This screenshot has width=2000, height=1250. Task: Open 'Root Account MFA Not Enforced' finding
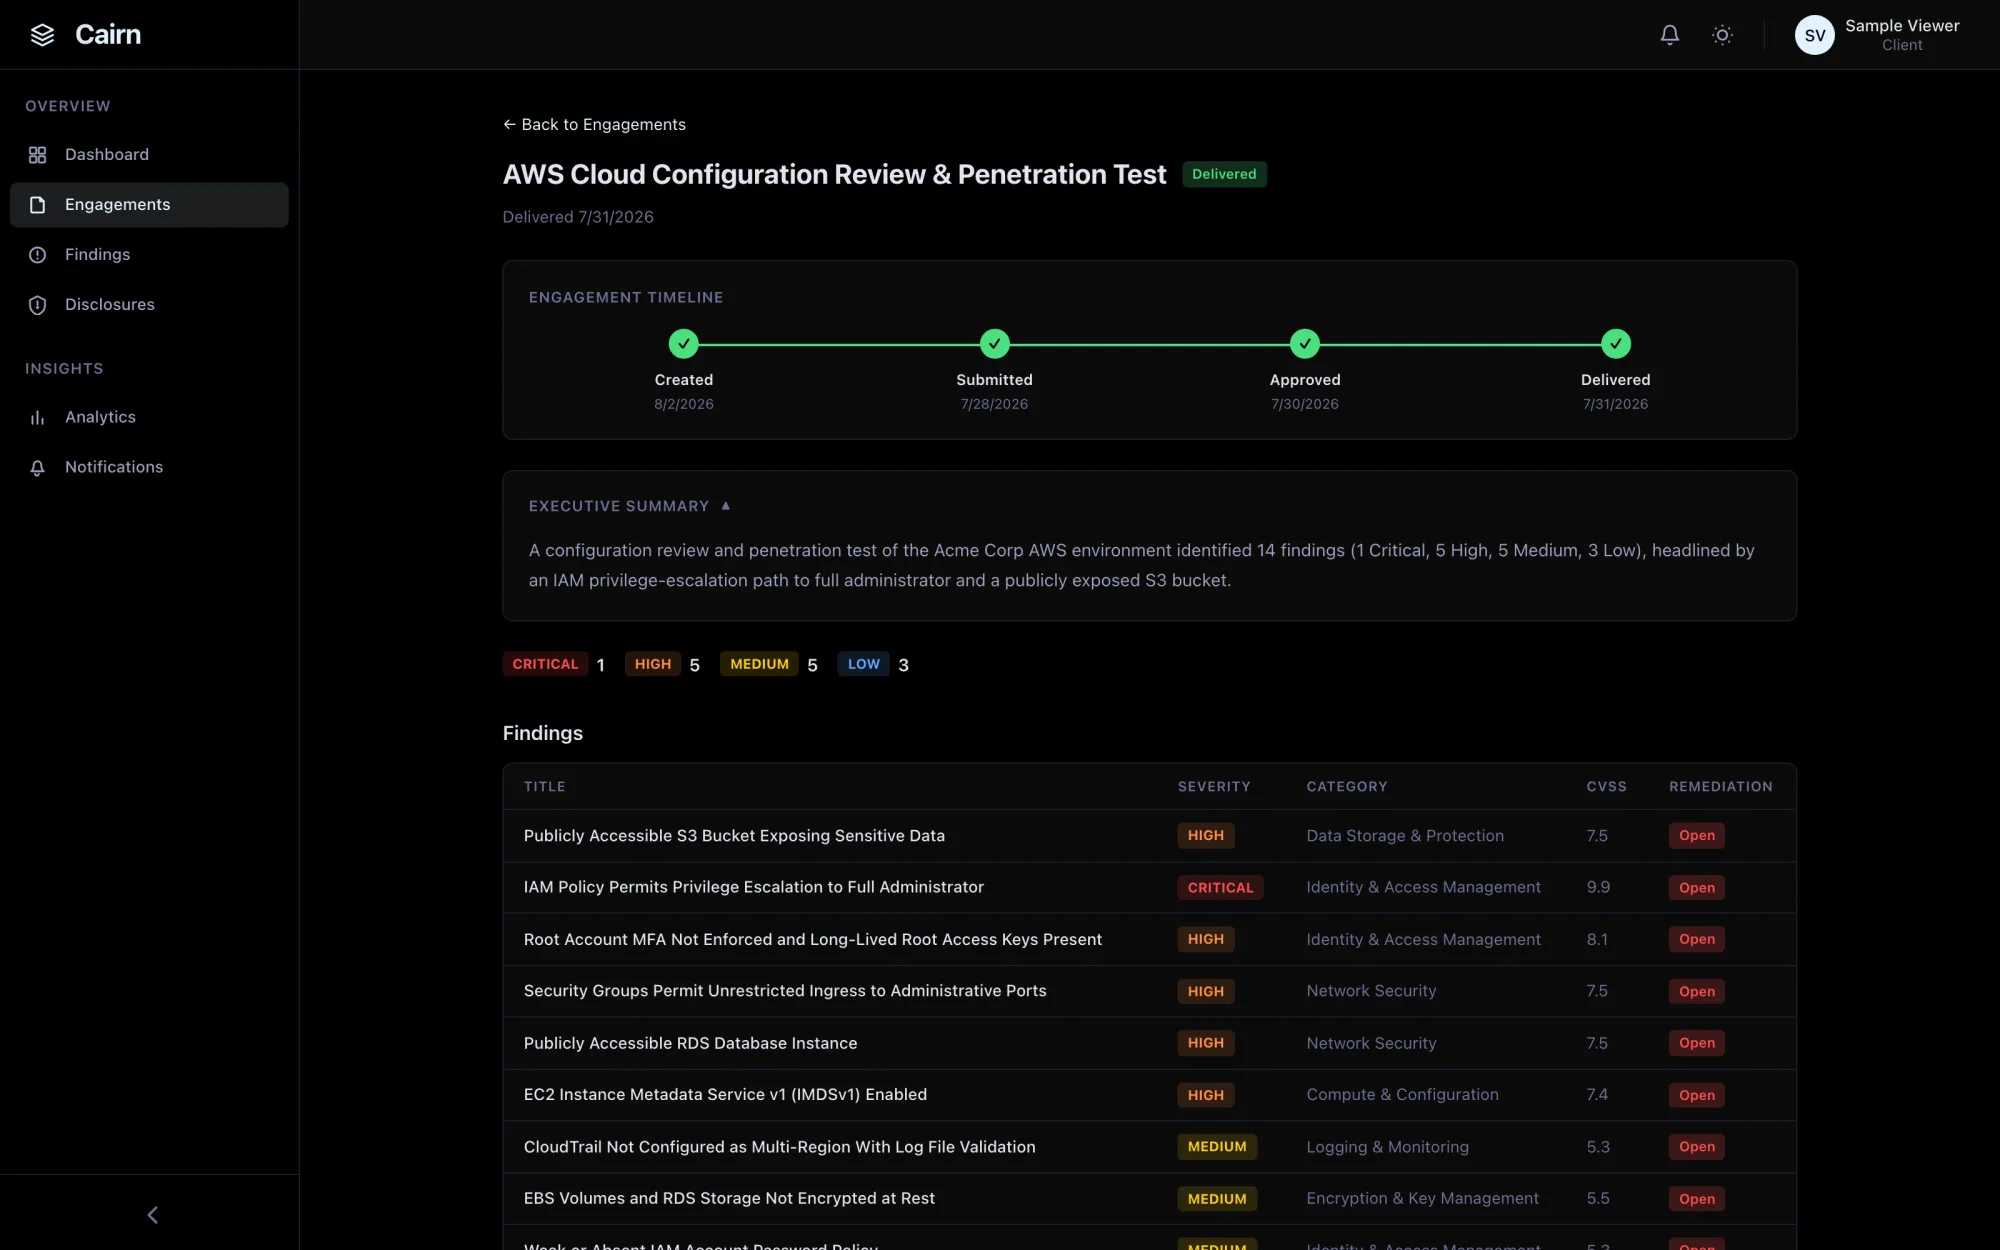[x=813, y=940]
